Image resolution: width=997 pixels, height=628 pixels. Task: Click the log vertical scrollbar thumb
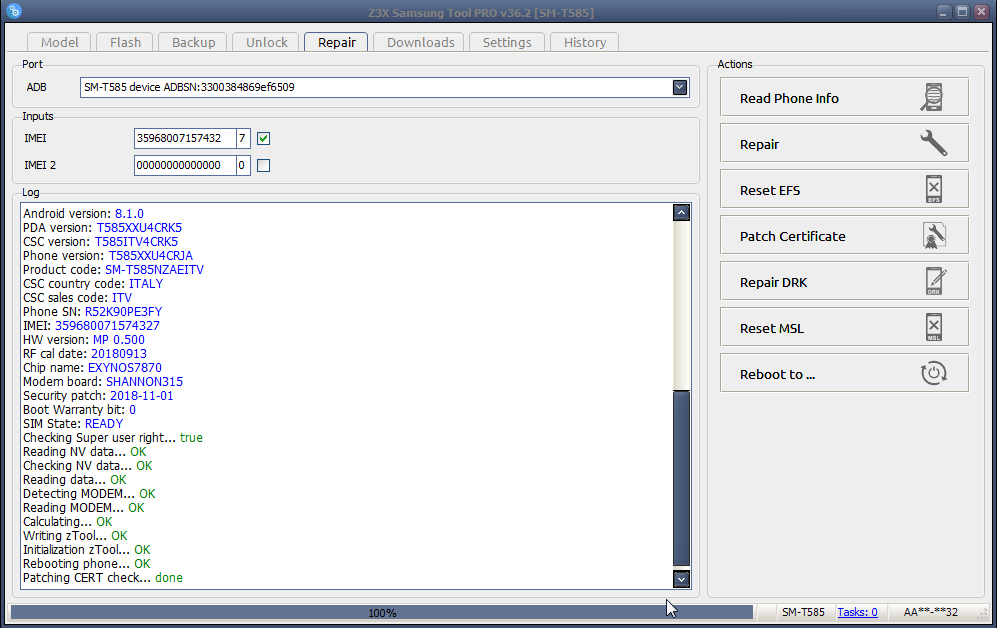click(x=681, y=478)
